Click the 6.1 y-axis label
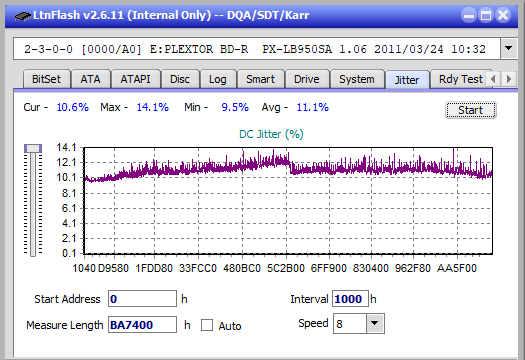The height and width of the screenshot is (360, 525). [69, 208]
